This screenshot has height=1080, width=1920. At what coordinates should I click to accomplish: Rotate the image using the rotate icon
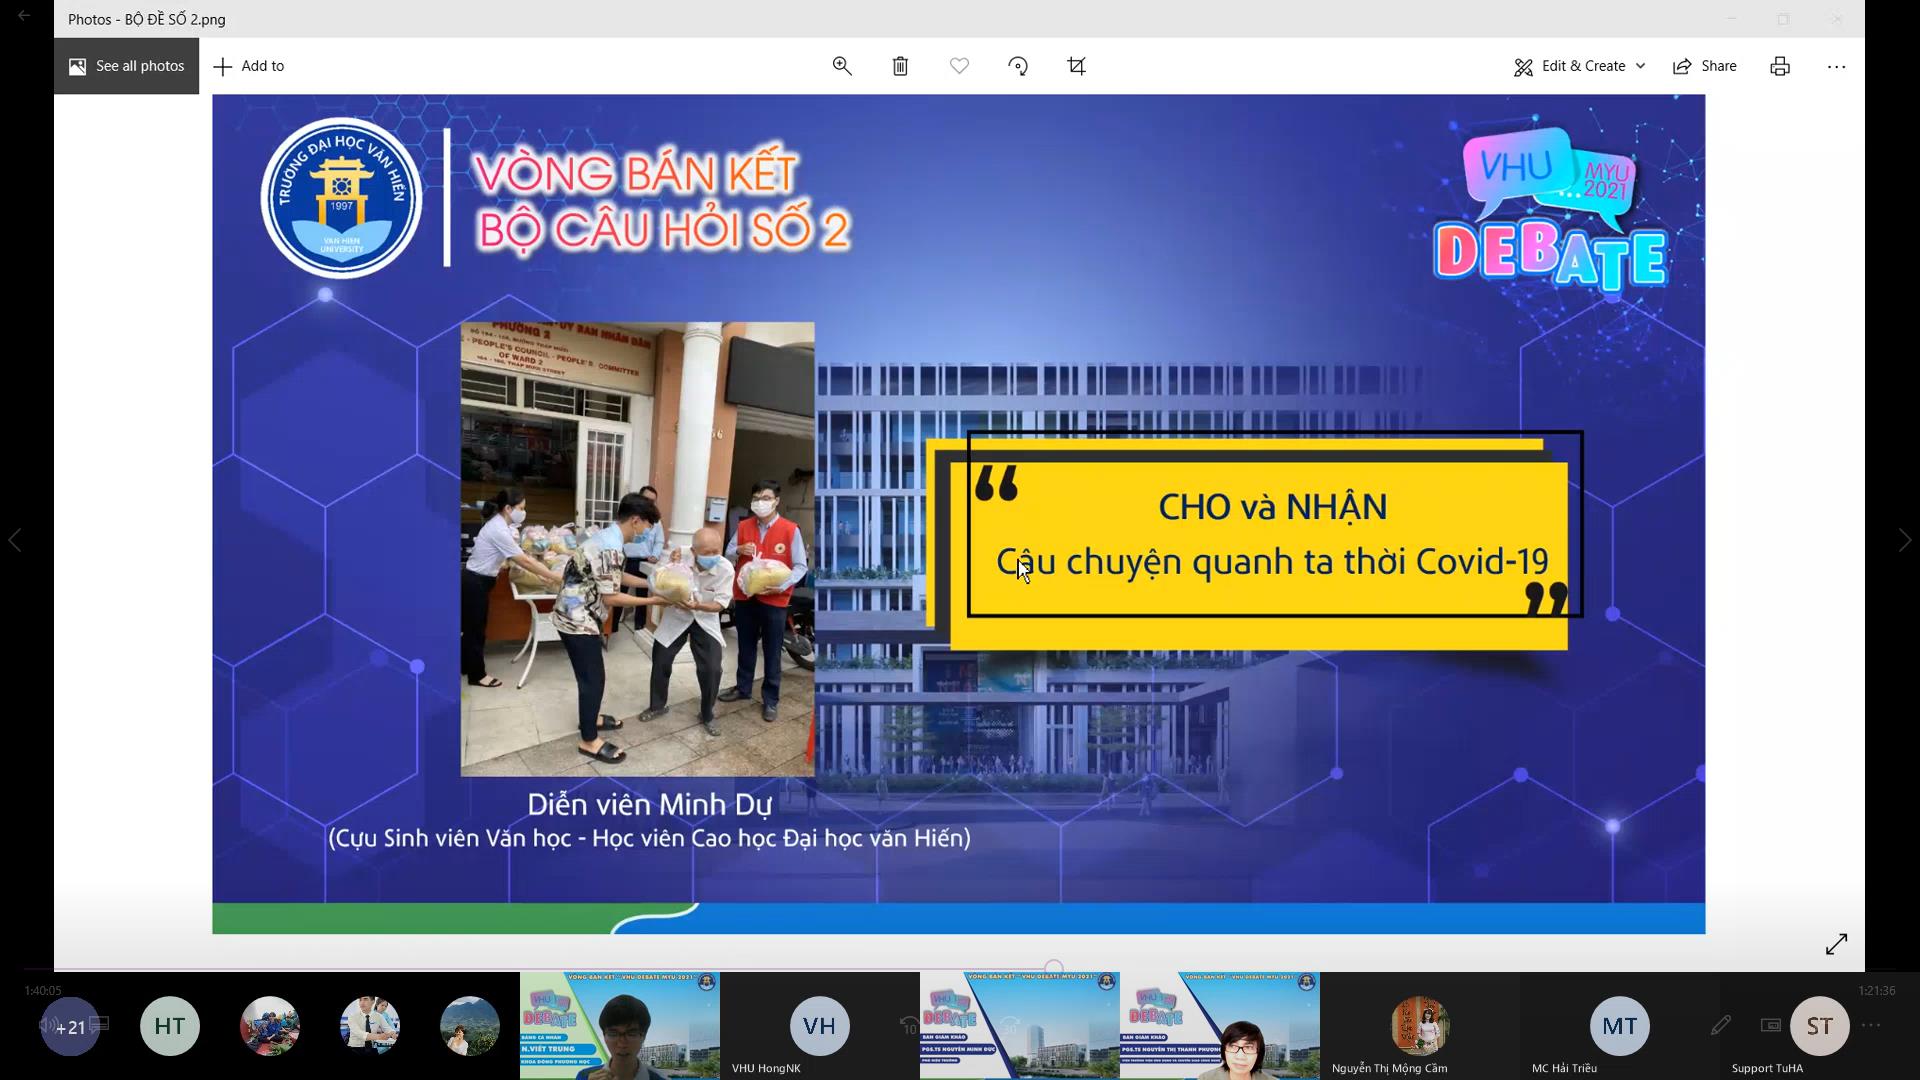click(x=1018, y=66)
